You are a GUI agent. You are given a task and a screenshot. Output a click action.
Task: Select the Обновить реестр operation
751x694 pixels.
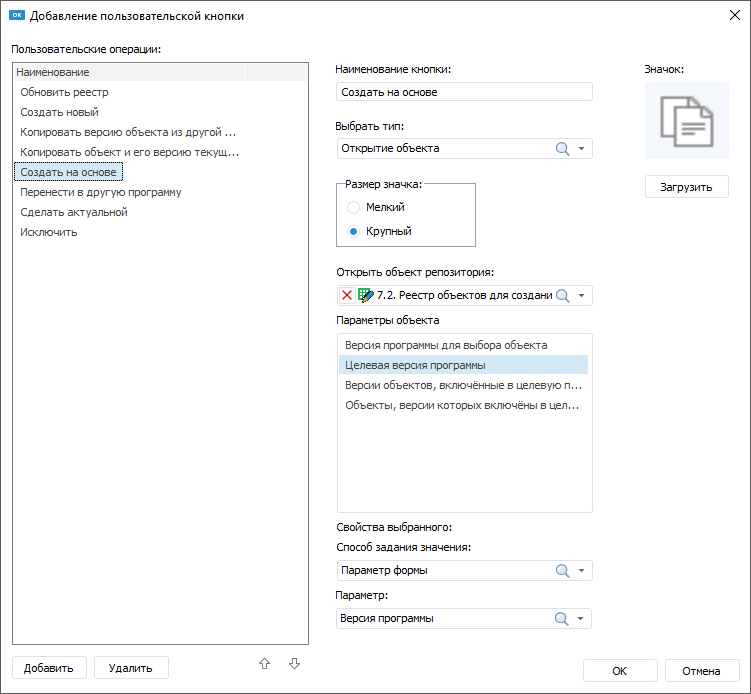64,92
